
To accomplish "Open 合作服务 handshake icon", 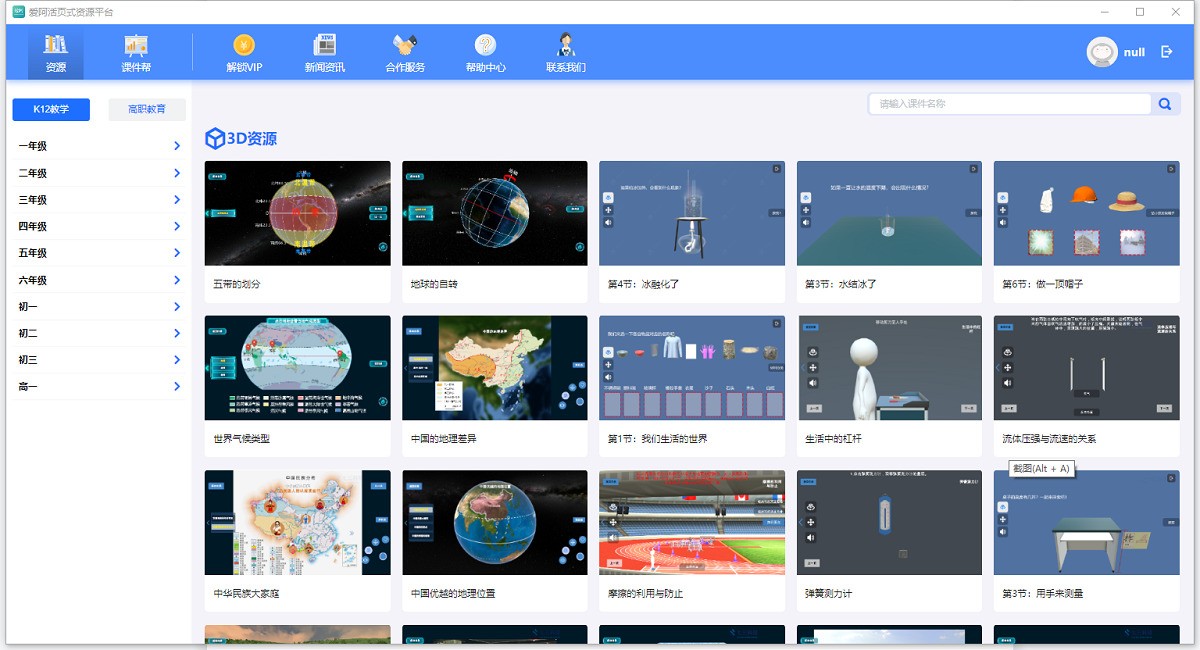I will (x=405, y=45).
